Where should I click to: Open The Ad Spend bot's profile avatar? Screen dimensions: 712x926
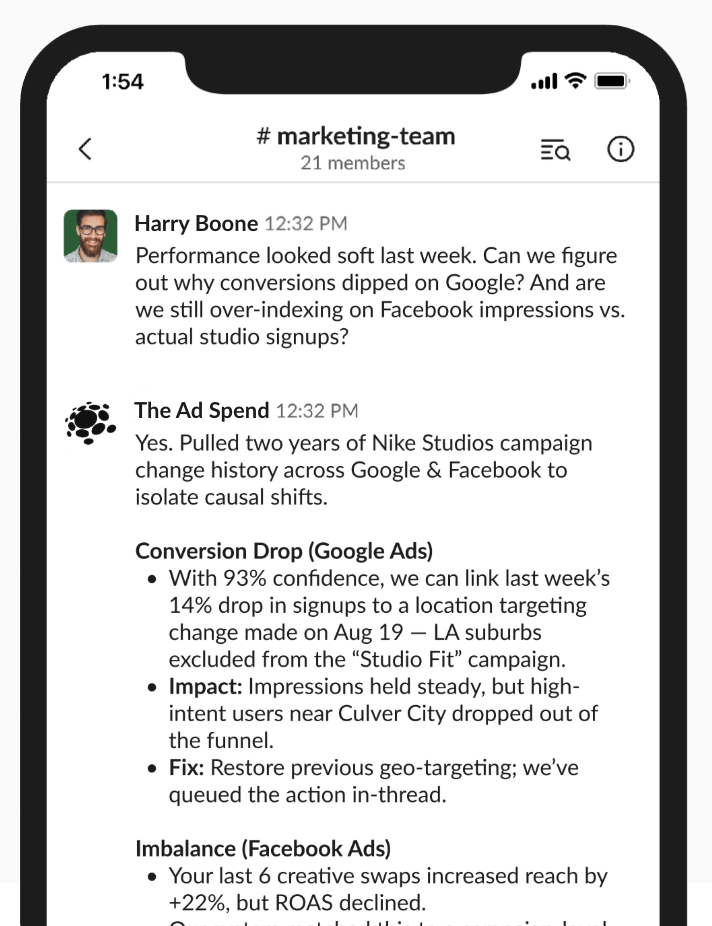(90, 414)
